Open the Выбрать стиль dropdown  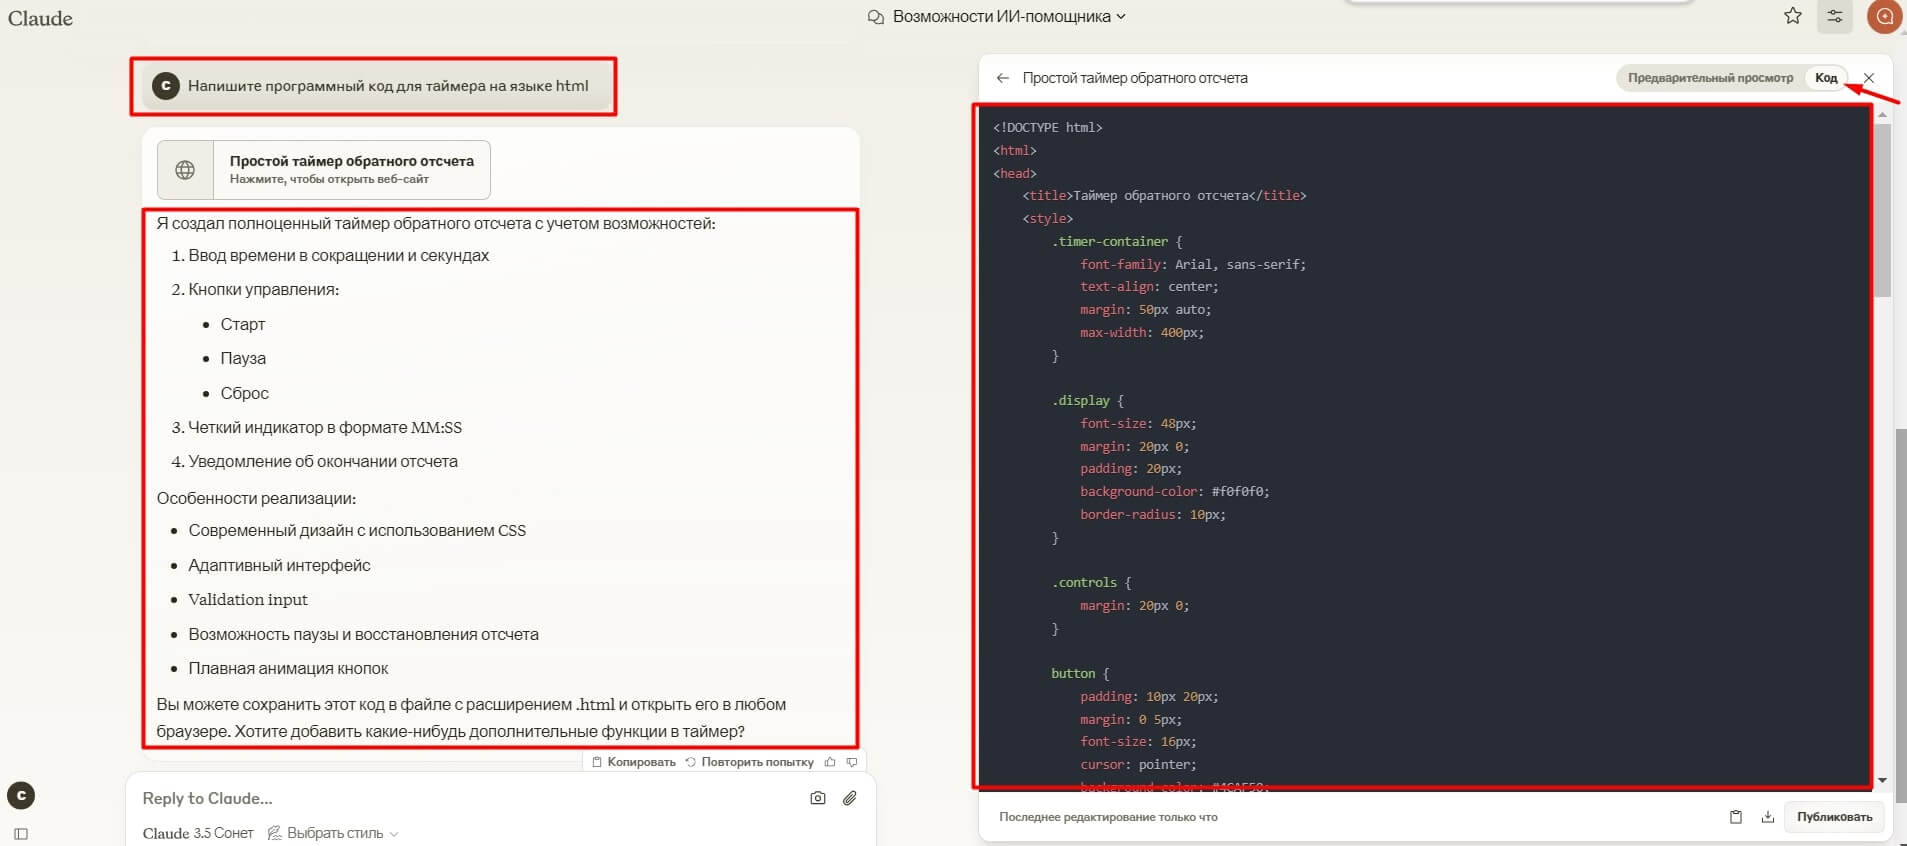point(333,833)
